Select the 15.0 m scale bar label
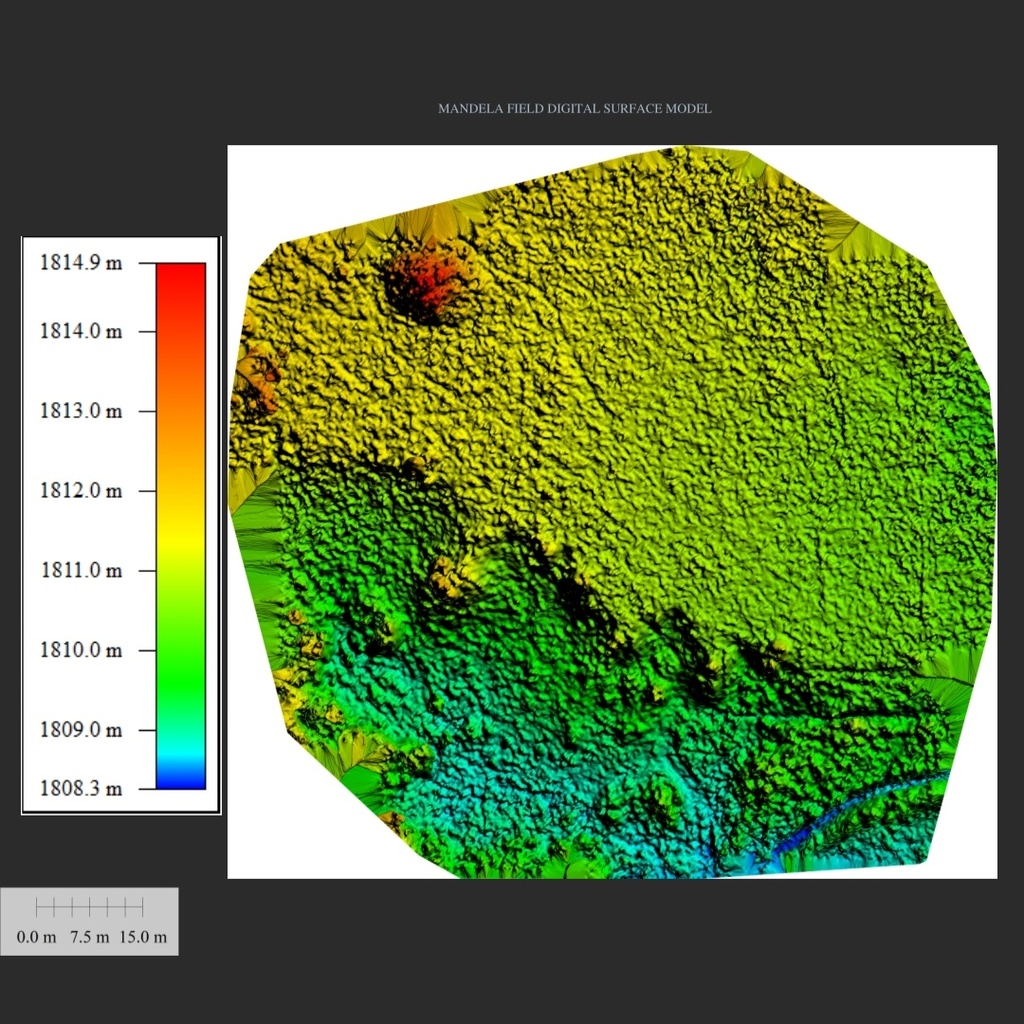 143,936
